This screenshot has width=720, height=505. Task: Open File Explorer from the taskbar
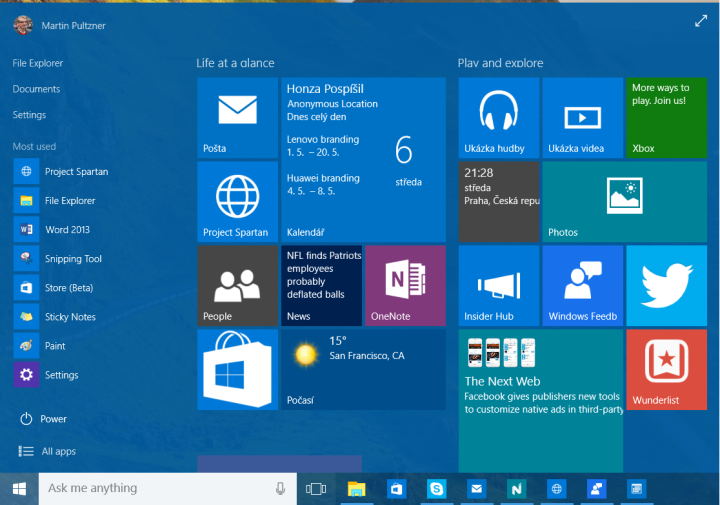(x=356, y=489)
